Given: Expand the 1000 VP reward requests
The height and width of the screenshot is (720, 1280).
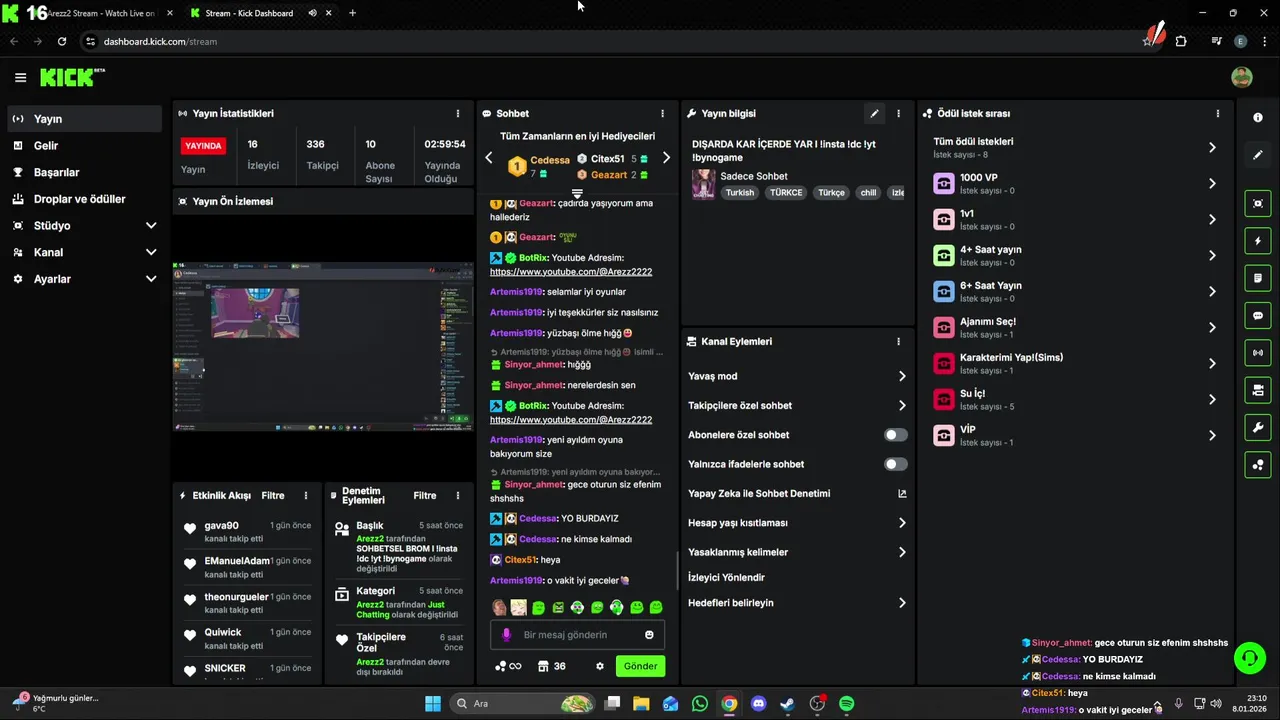Looking at the screenshot, I should click(x=1076, y=183).
